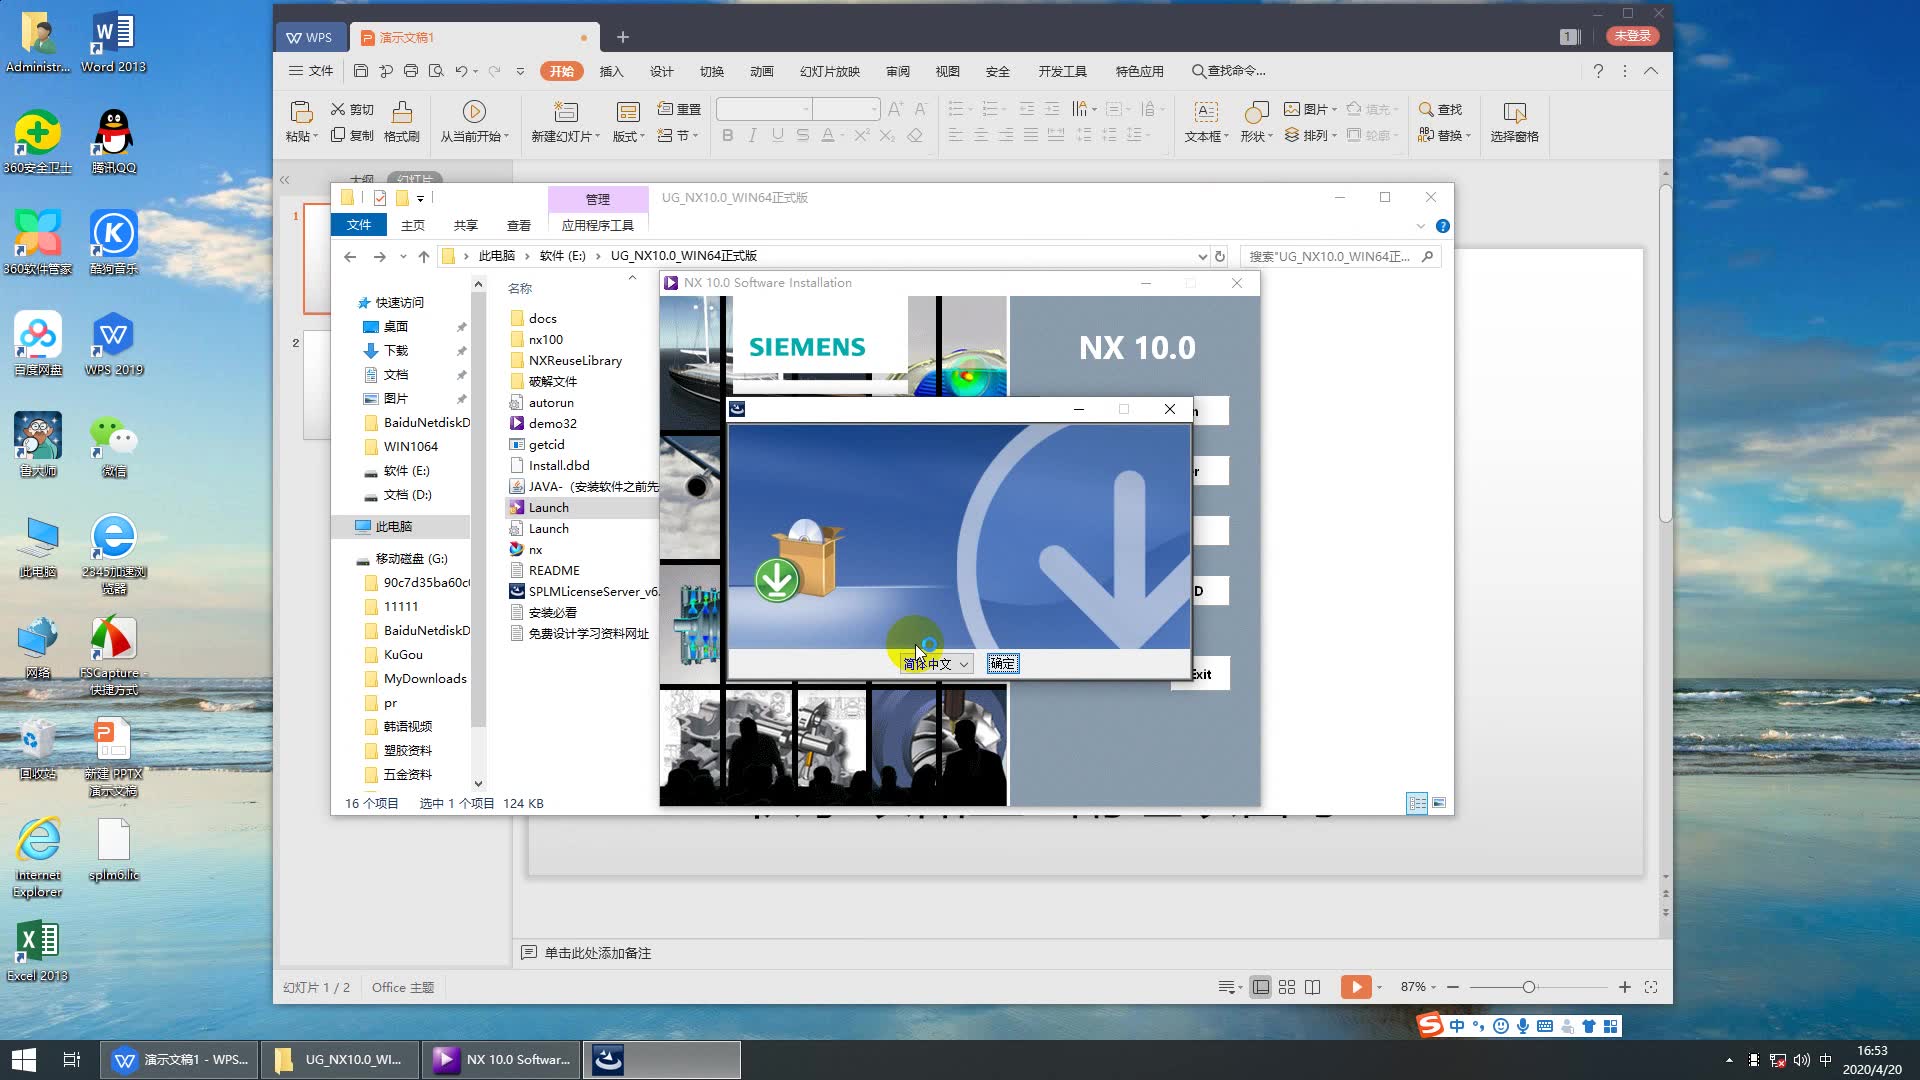The height and width of the screenshot is (1080, 1920).
Task: Open the Shapes icon
Action: (1256, 111)
